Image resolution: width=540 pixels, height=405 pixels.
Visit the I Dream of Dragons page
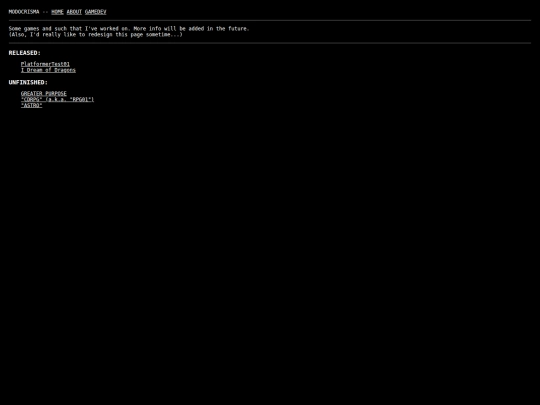coord(48,70)
